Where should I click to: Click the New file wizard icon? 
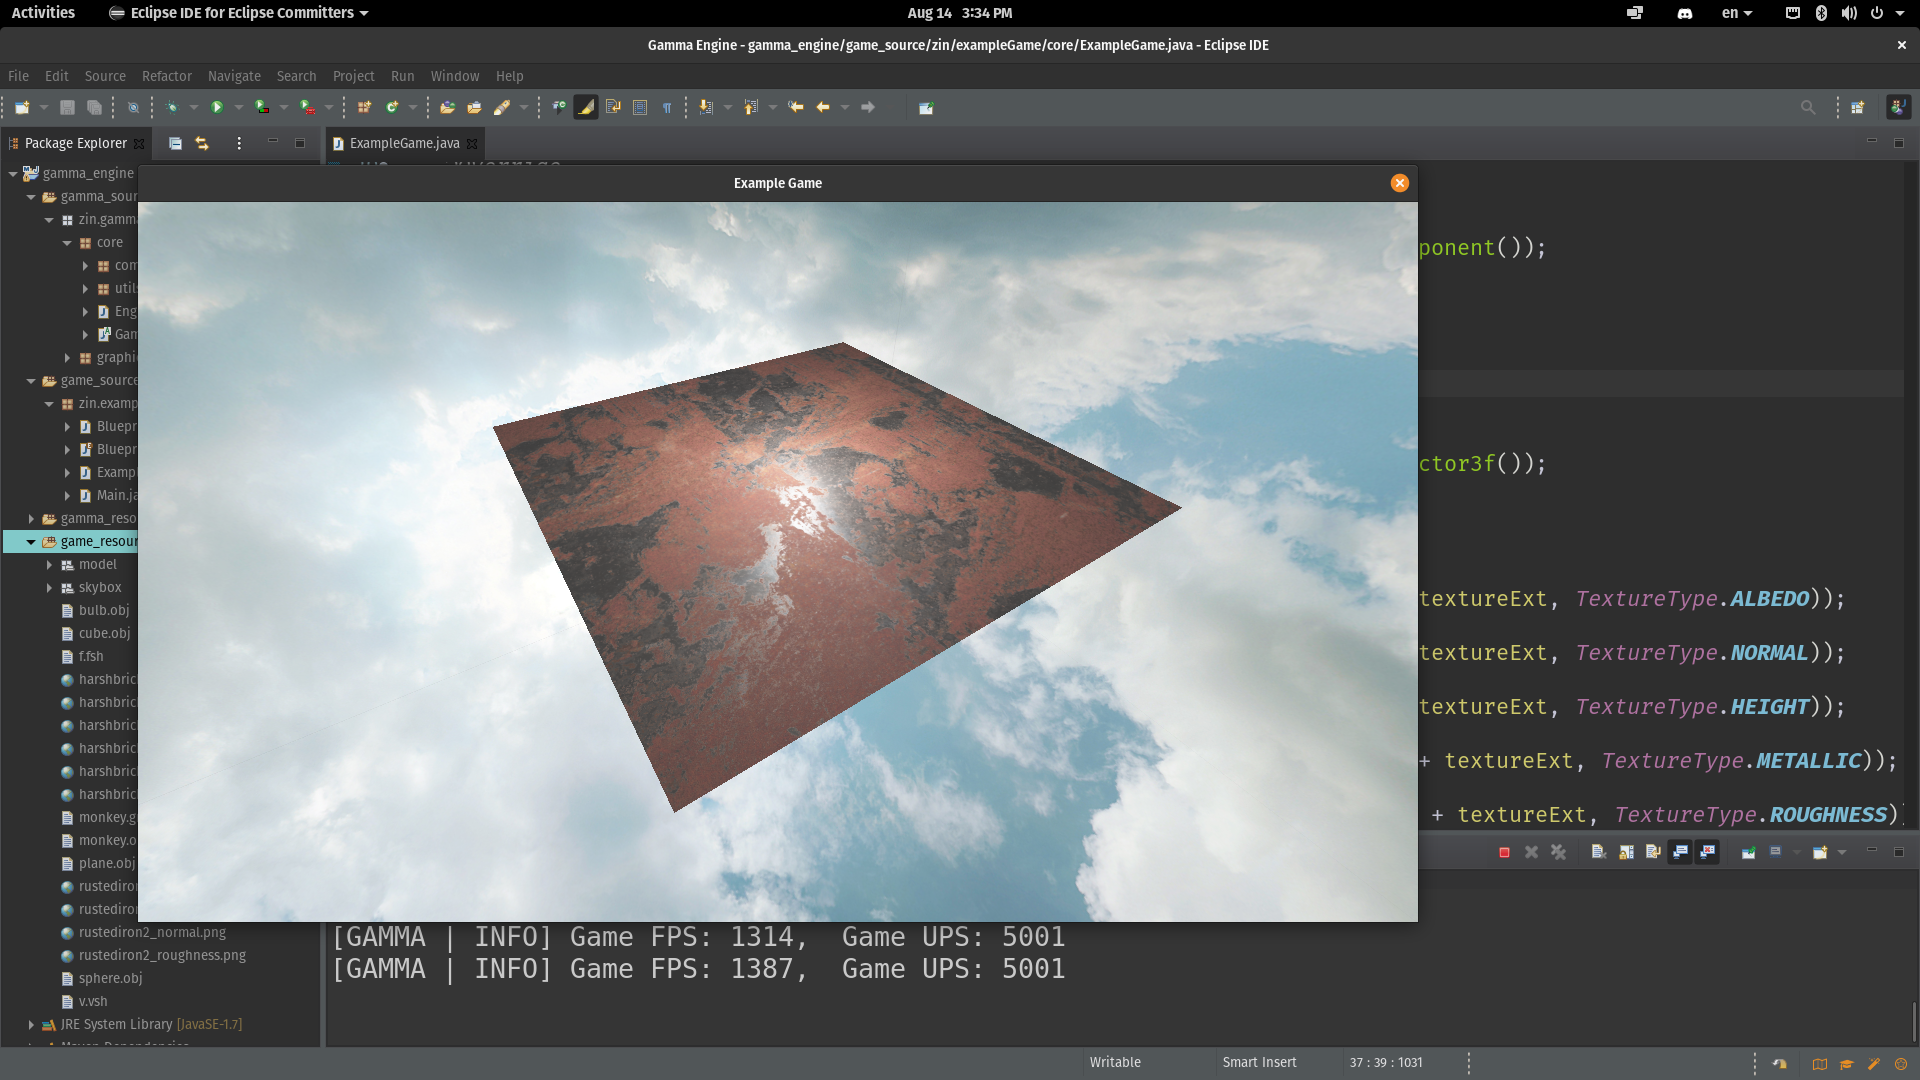pyautogui.click(x=22, y=108)
